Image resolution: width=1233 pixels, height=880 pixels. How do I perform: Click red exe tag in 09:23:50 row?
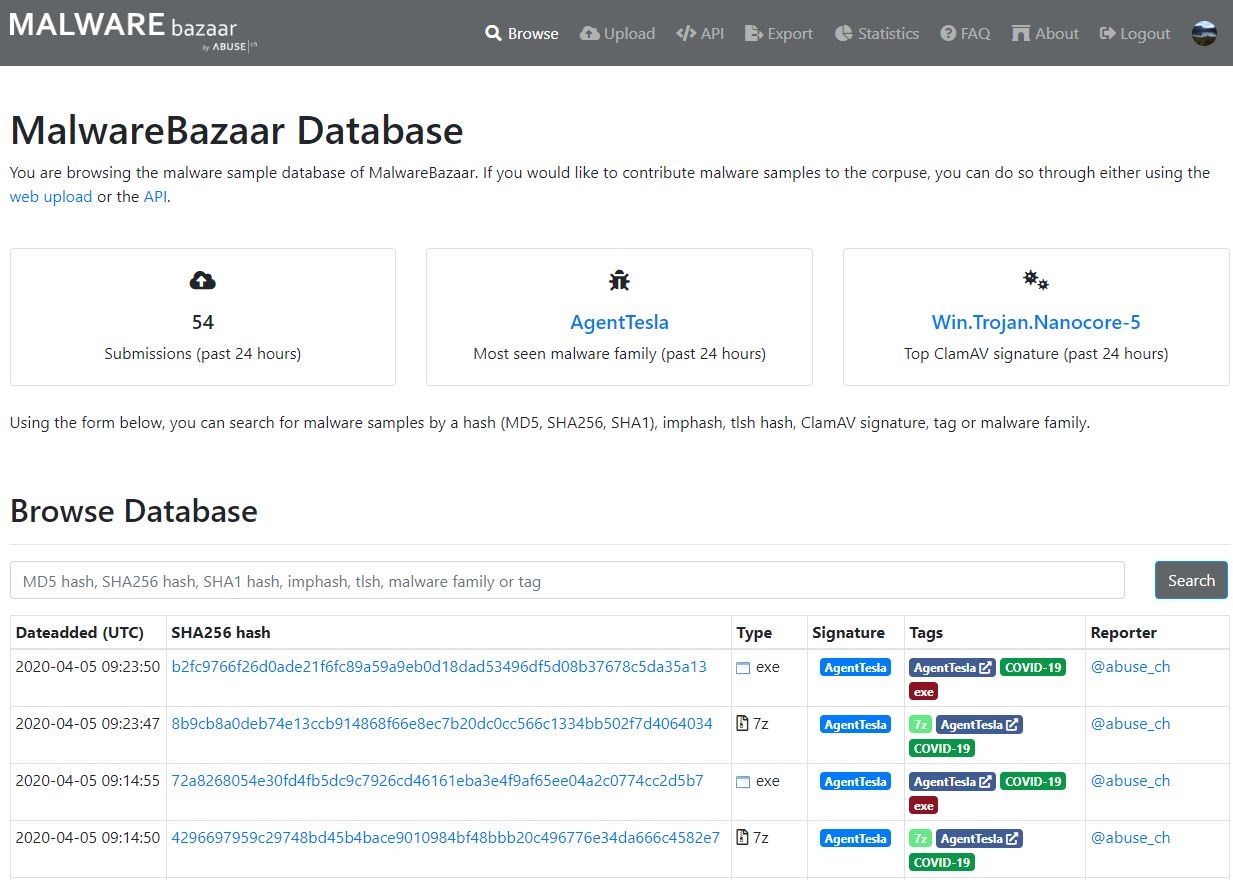[923, 691]
